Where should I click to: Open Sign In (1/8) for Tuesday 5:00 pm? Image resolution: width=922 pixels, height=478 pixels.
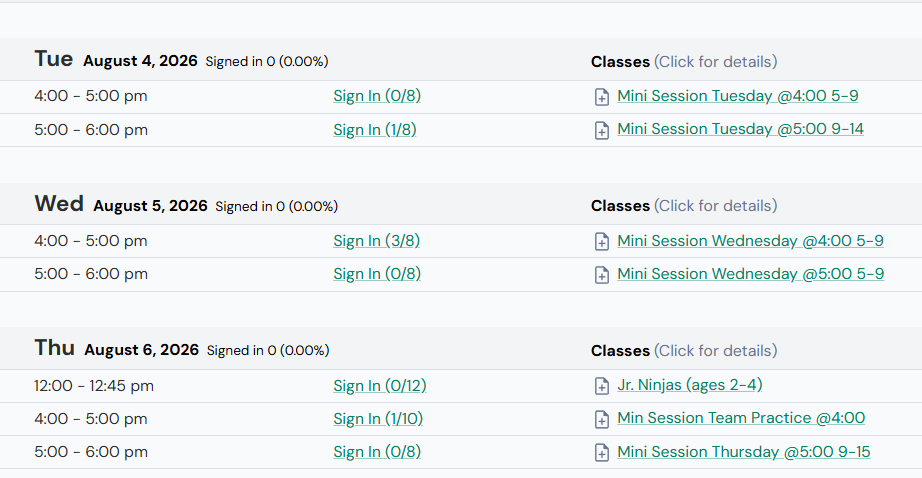(375, 130)
